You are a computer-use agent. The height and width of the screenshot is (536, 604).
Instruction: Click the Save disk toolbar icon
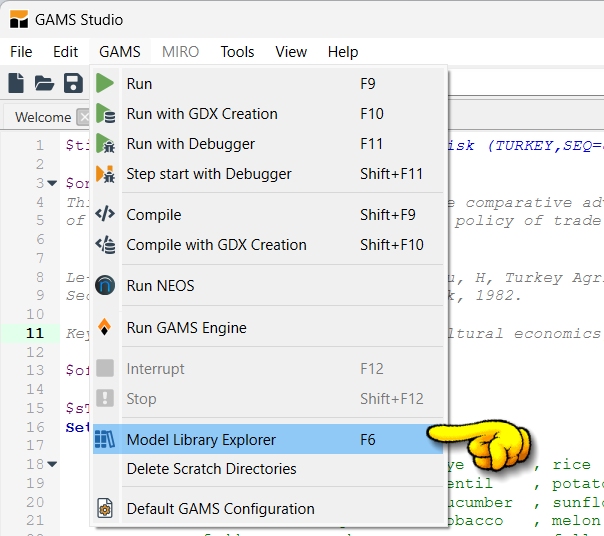coord(73,83)
